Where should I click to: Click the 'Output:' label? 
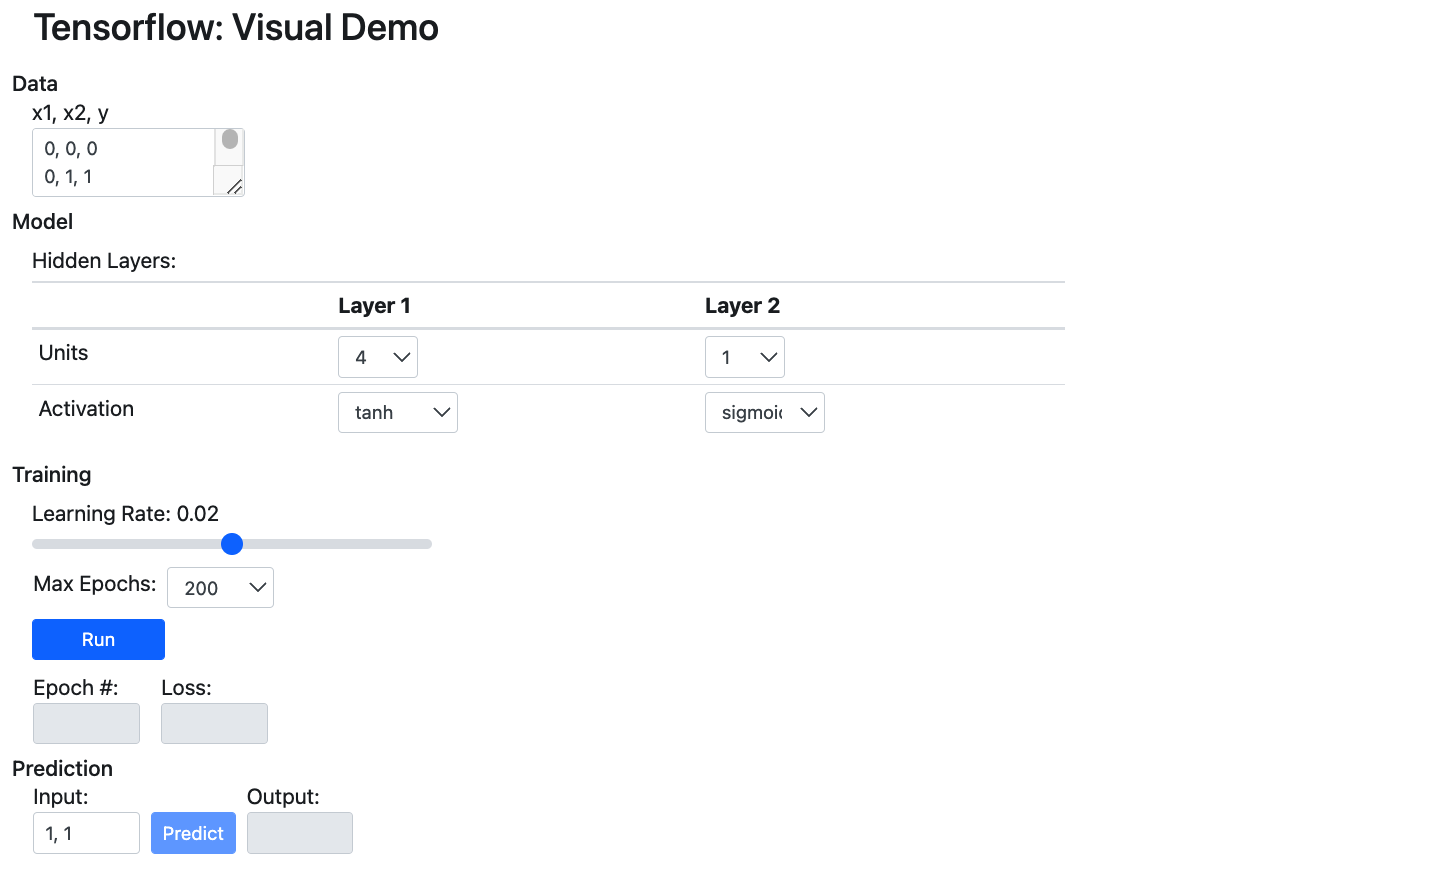[x=283, y=797]
